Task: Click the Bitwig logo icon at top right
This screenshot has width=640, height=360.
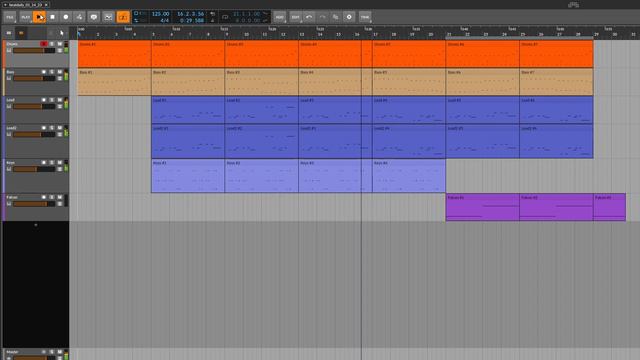Action: pos(573,4)
